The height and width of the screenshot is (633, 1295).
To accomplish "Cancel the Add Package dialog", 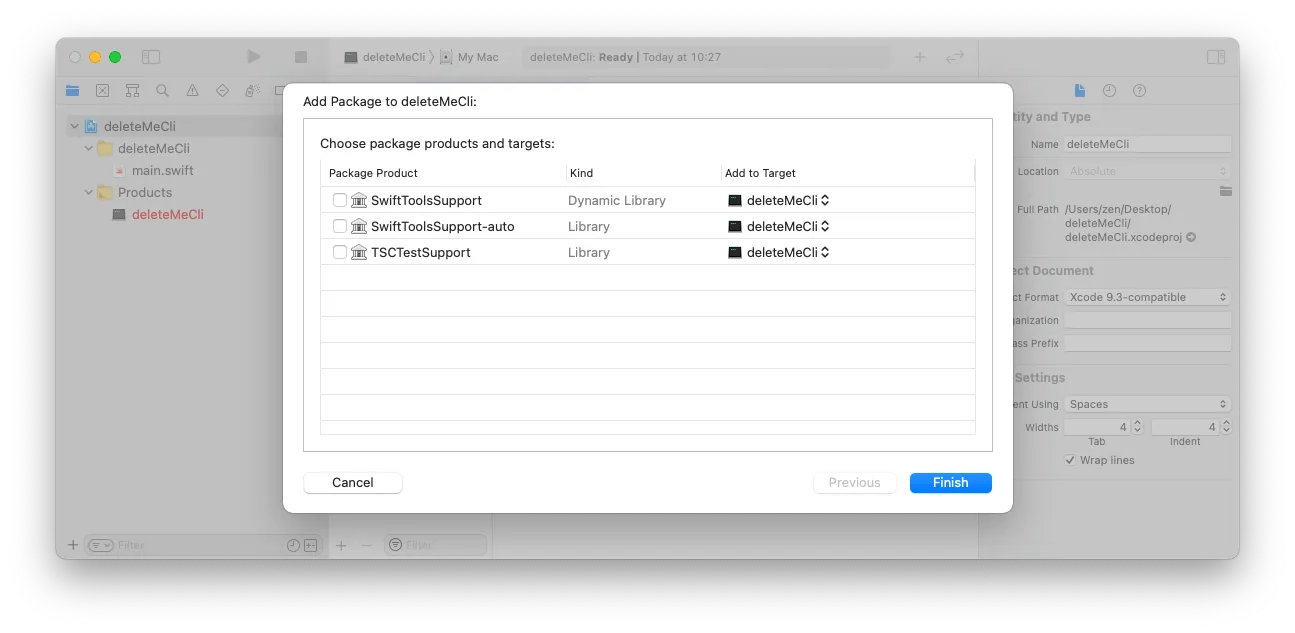I will 352,483.
